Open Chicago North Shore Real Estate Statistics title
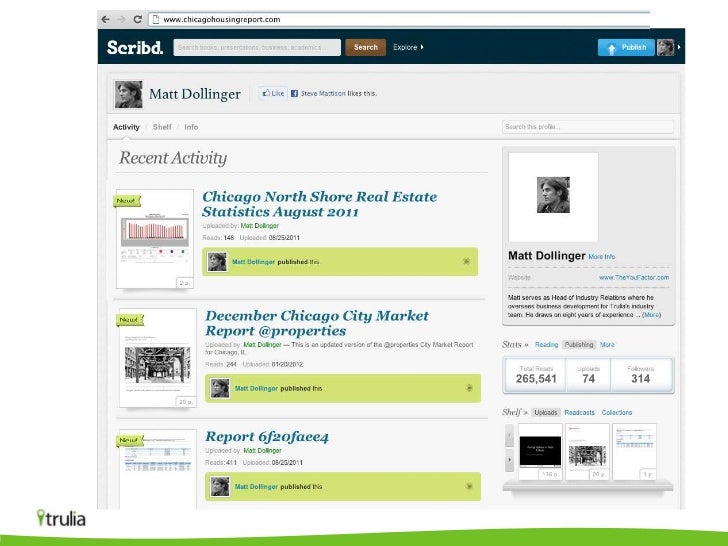This screenshot has width=728, height=546. click(319, 204)
